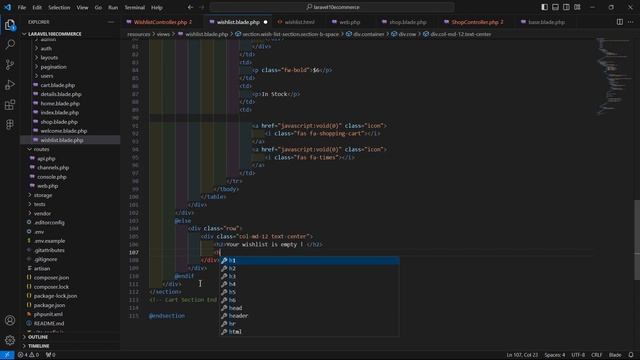640x360 pixels.
Task: Select h1 autocomplete suggestion
Action: click(309, 260)
